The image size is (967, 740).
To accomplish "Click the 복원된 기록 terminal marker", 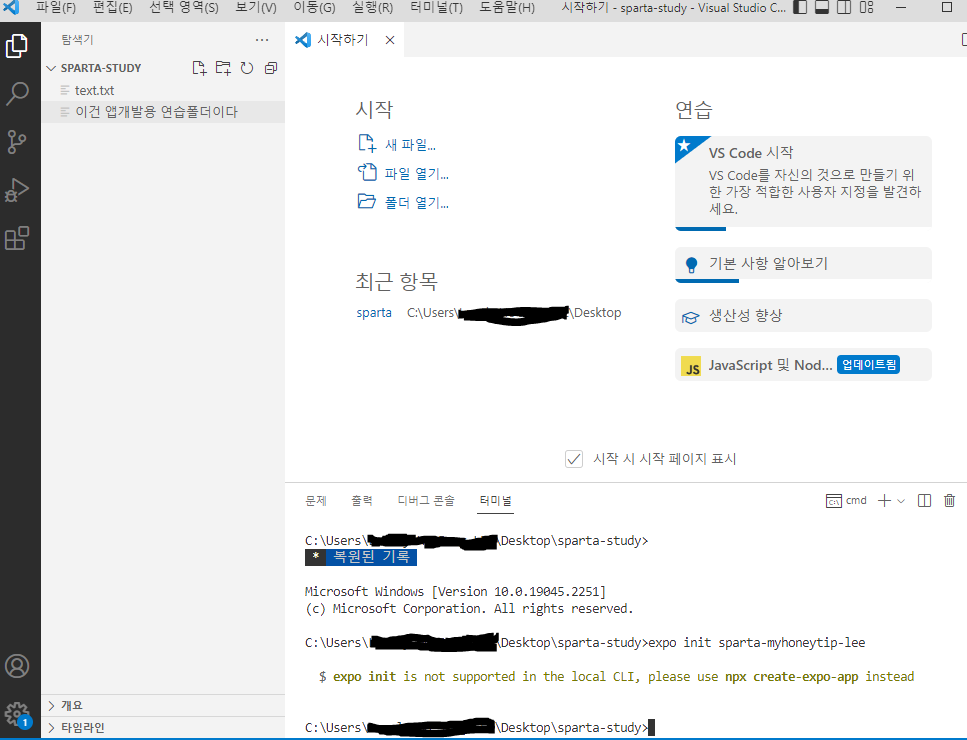I will click(361, 557).
